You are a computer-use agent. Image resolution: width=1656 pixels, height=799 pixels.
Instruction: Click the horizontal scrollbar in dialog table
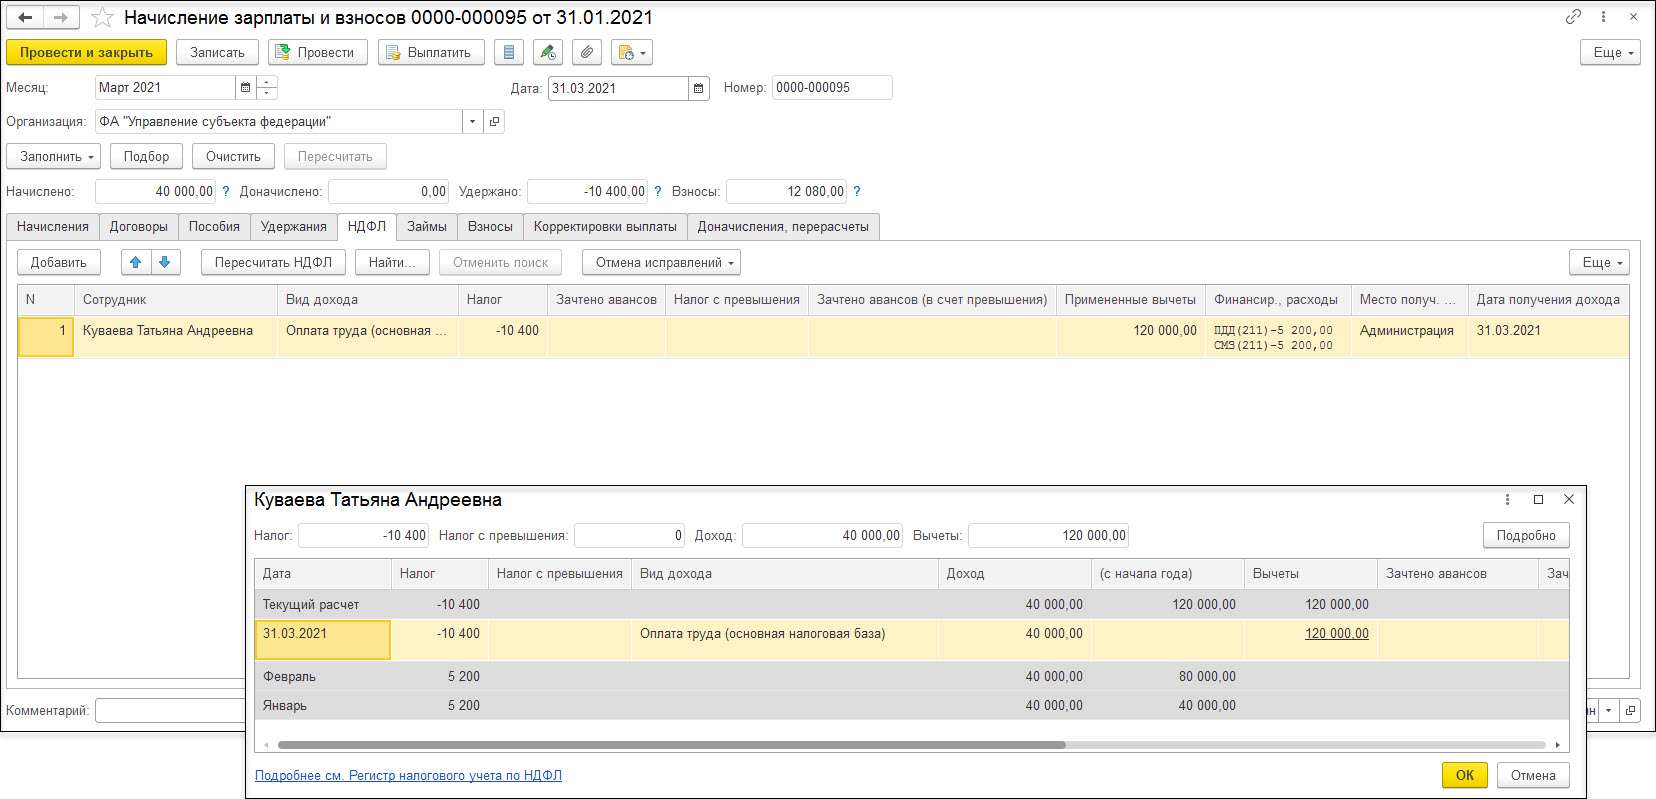tap(671, 745)
